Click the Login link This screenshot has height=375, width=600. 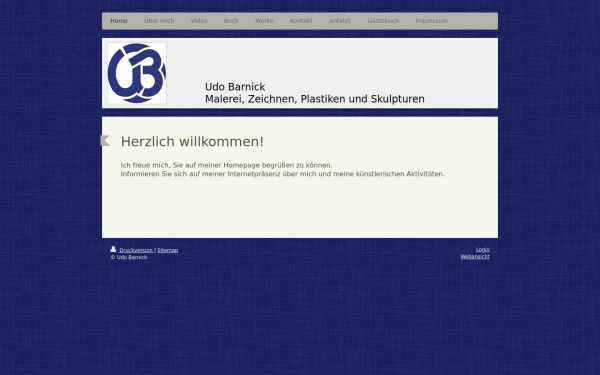click(x=483, y=249)
